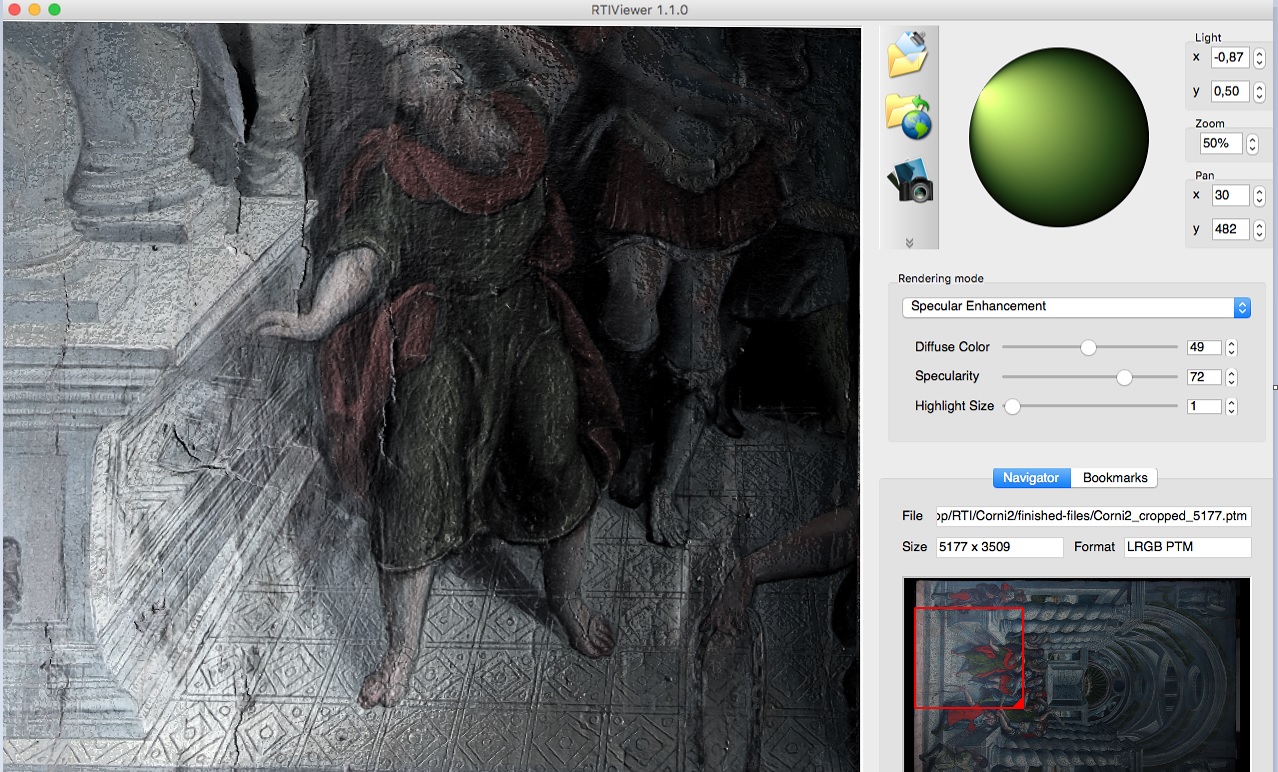
Task: Select the Navigator tab
Action: pos(1031,478)
